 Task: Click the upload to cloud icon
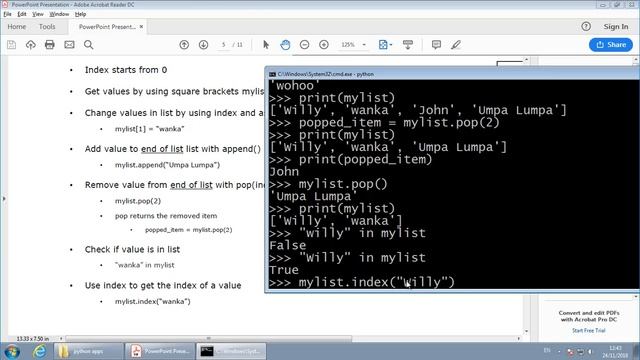tap(31, 44)
